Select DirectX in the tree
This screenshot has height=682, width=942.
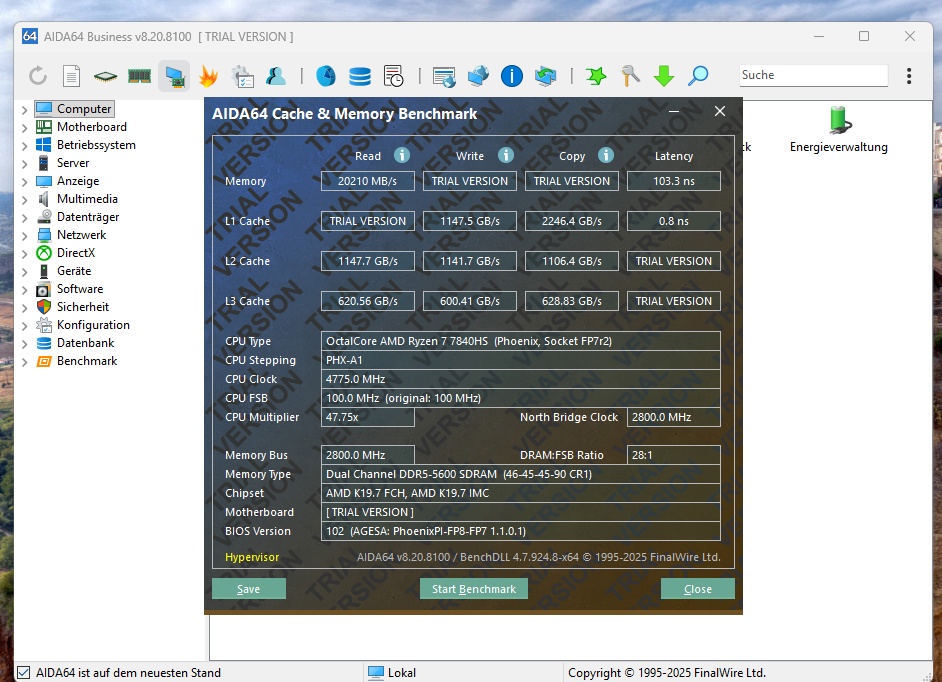76,253
